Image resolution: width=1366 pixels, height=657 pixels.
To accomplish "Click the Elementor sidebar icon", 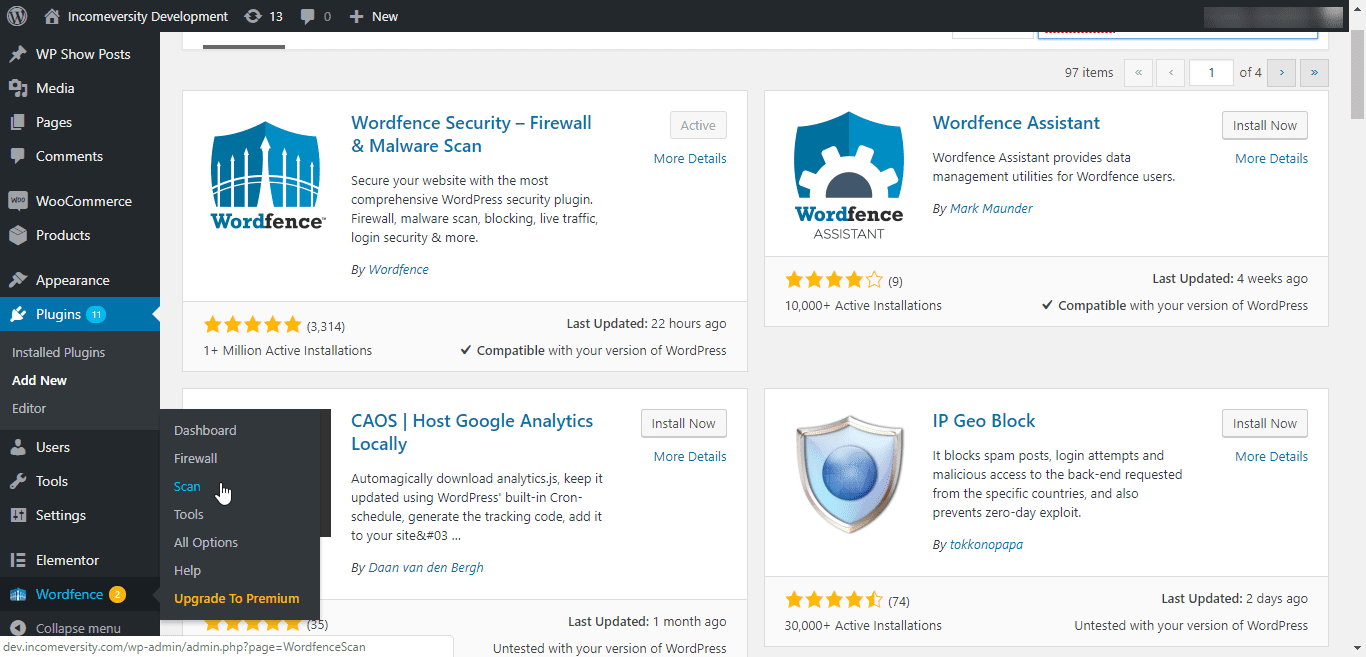I will (18, 560).
